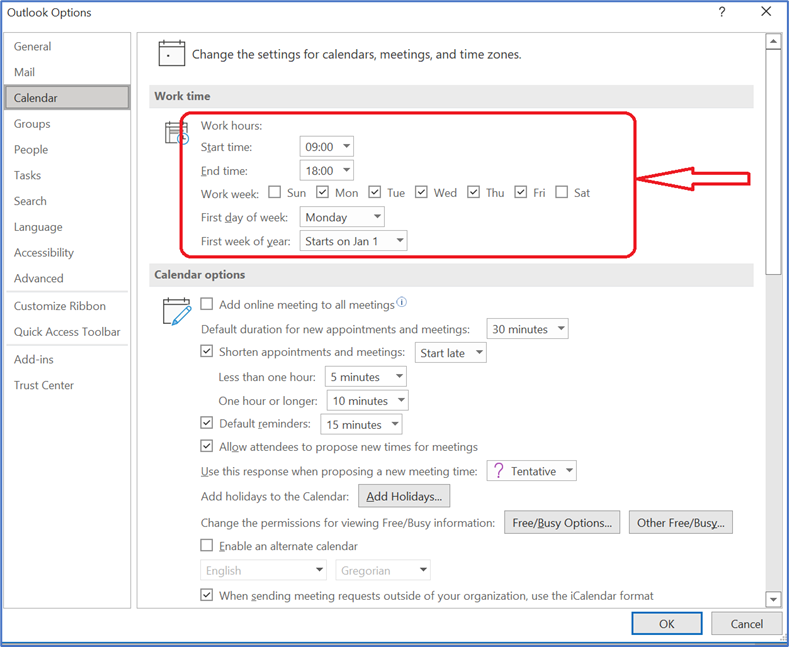This screenshot has height=647, width=789.
Task: Uncheck the Mon work week checkbox
Action: [x=323, y=192]
